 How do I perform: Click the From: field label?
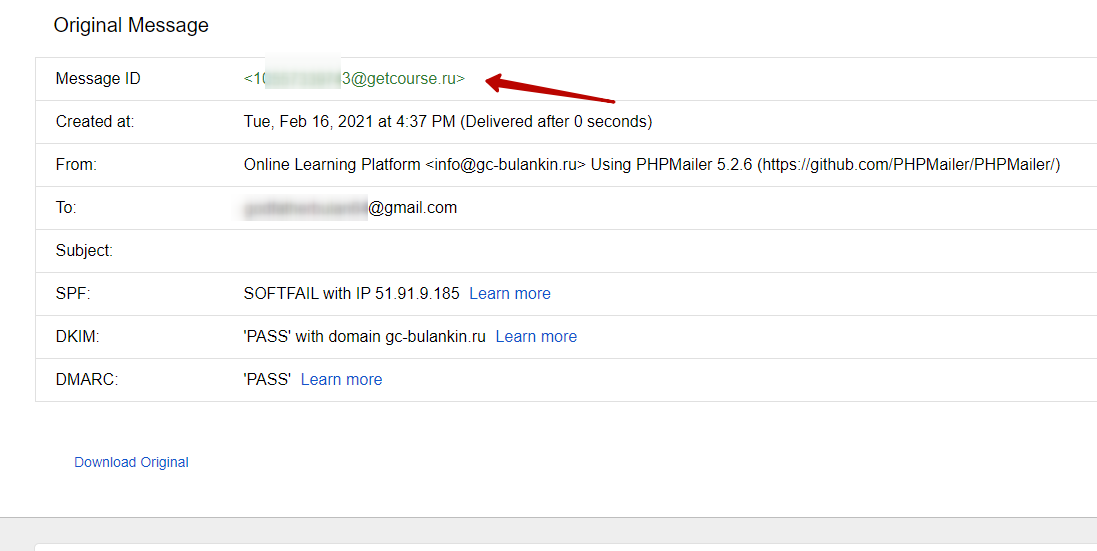[x=76, y=165]
